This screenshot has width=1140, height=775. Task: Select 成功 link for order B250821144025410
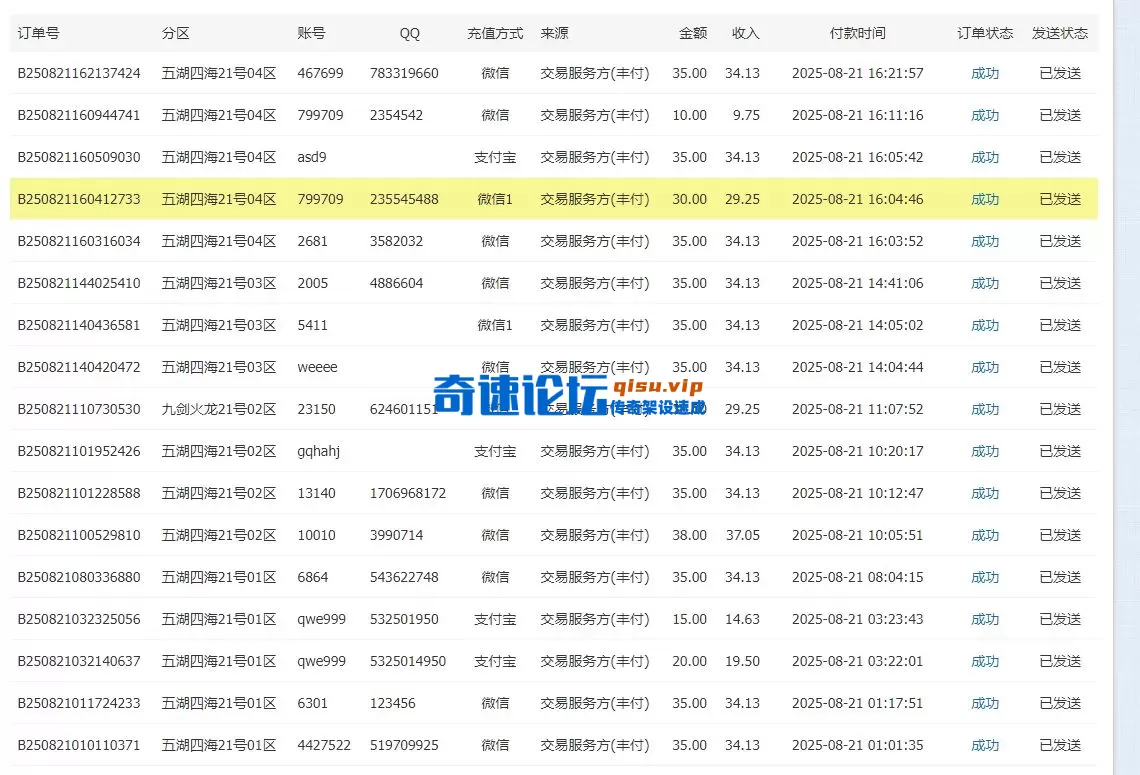point(984,283)
